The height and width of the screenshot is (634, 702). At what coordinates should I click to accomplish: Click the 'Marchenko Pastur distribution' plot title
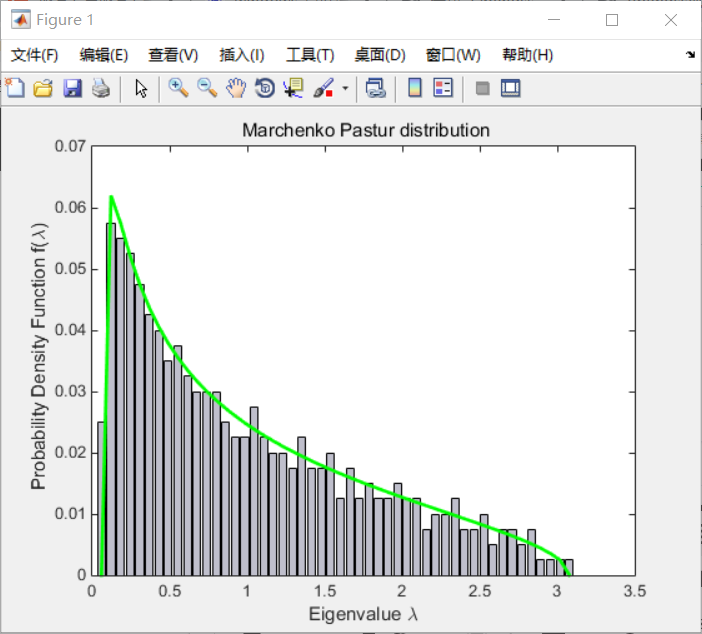tap(366, 130)
